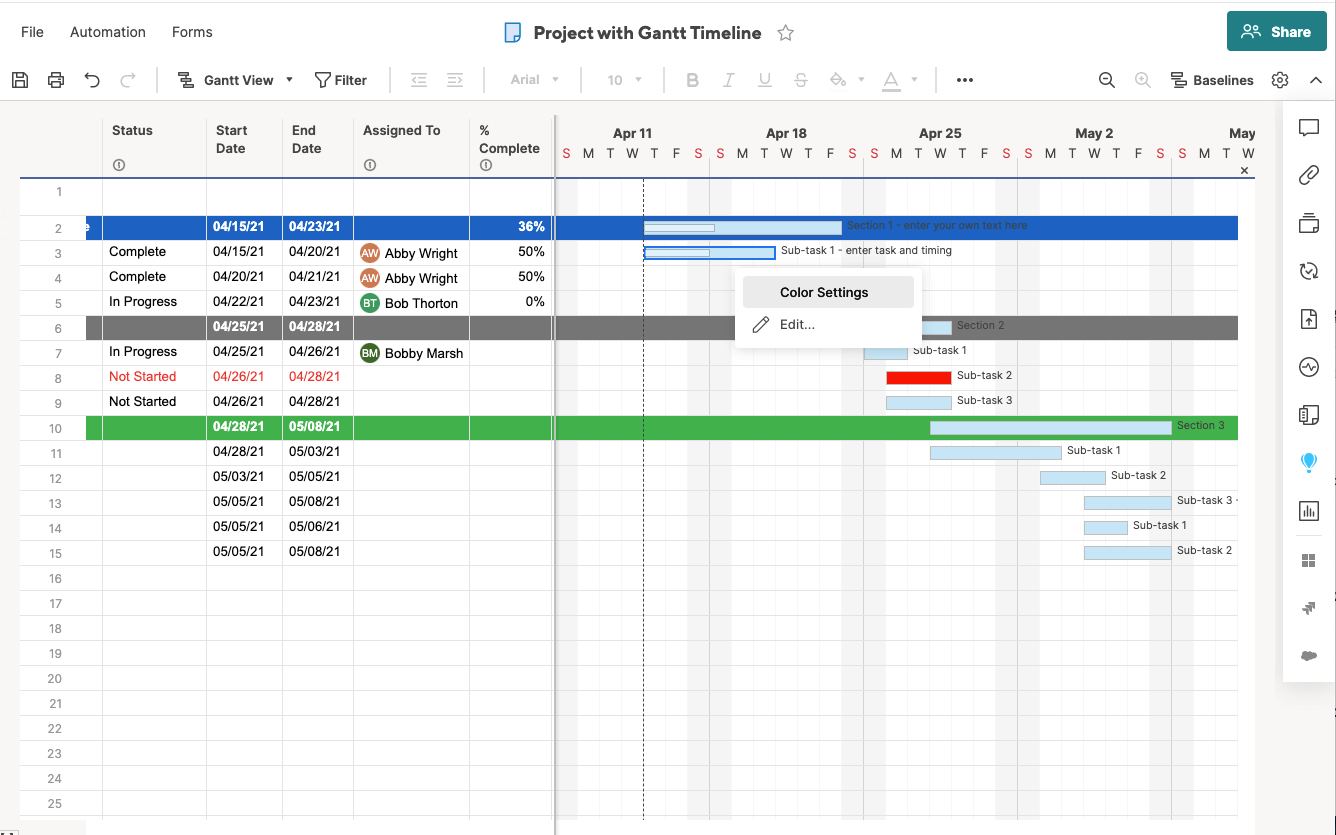Click the Redo arrow icon

tap(128, 80)
